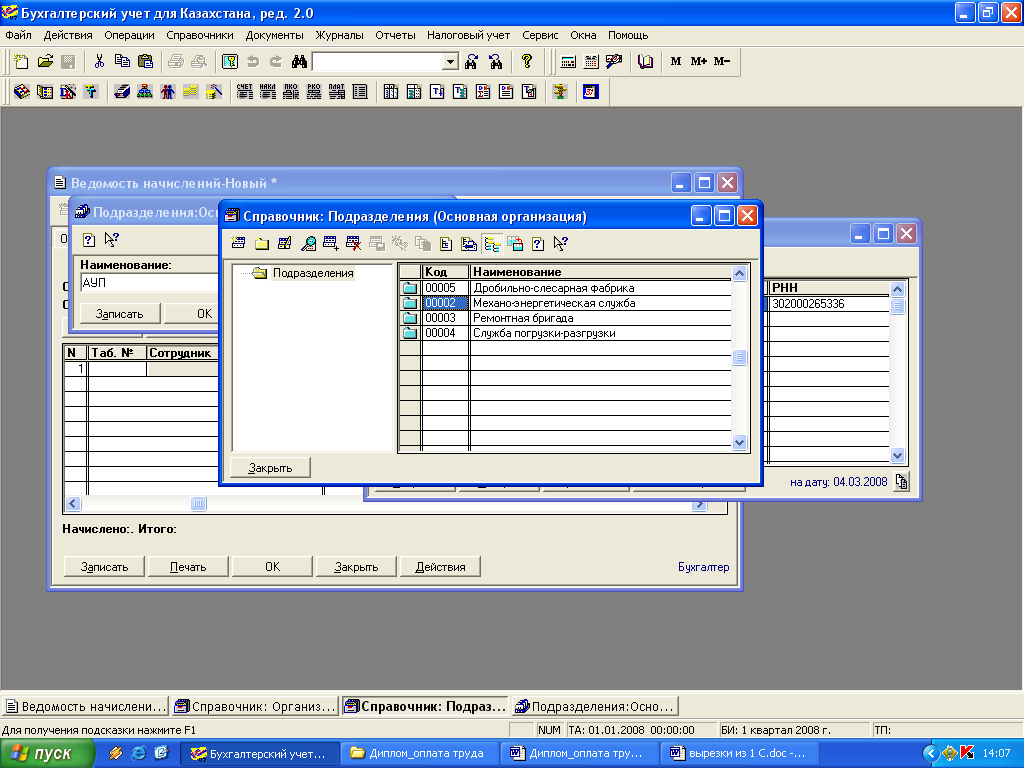Open the Сервис menu
Screen dimensions: 1024x768
540,35
